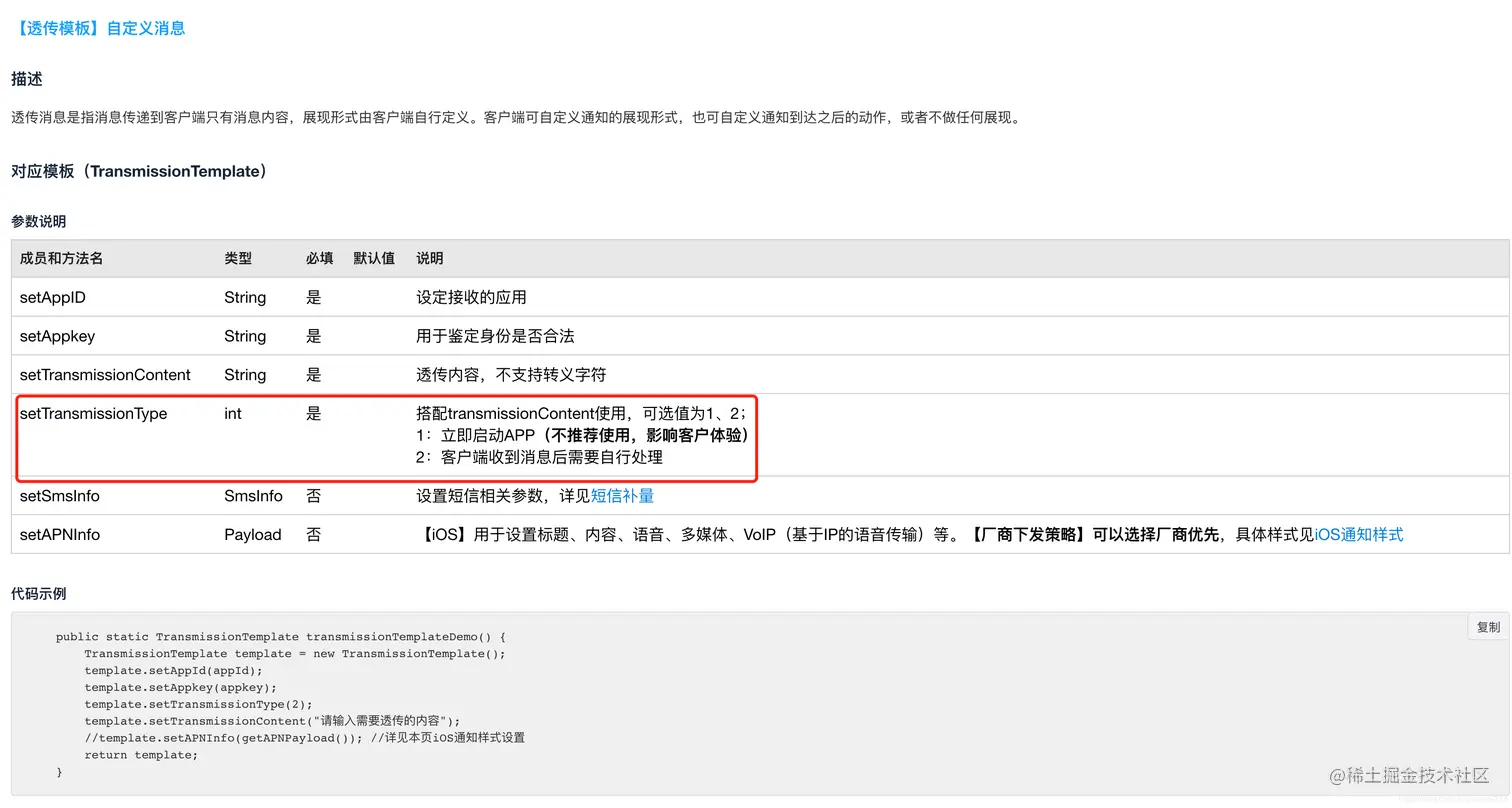Click the commented setAPNInfo code line
Screen dimensions: 1512x808
[304, 738]
